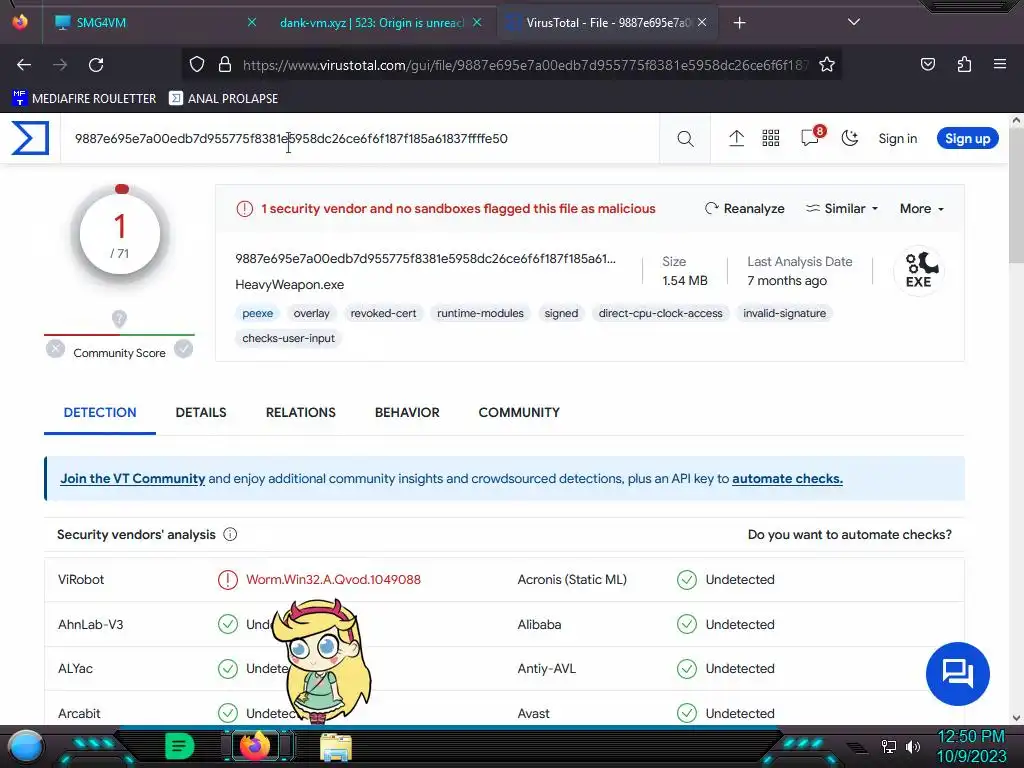Click the Security vendors' analysis info icon

230,534
